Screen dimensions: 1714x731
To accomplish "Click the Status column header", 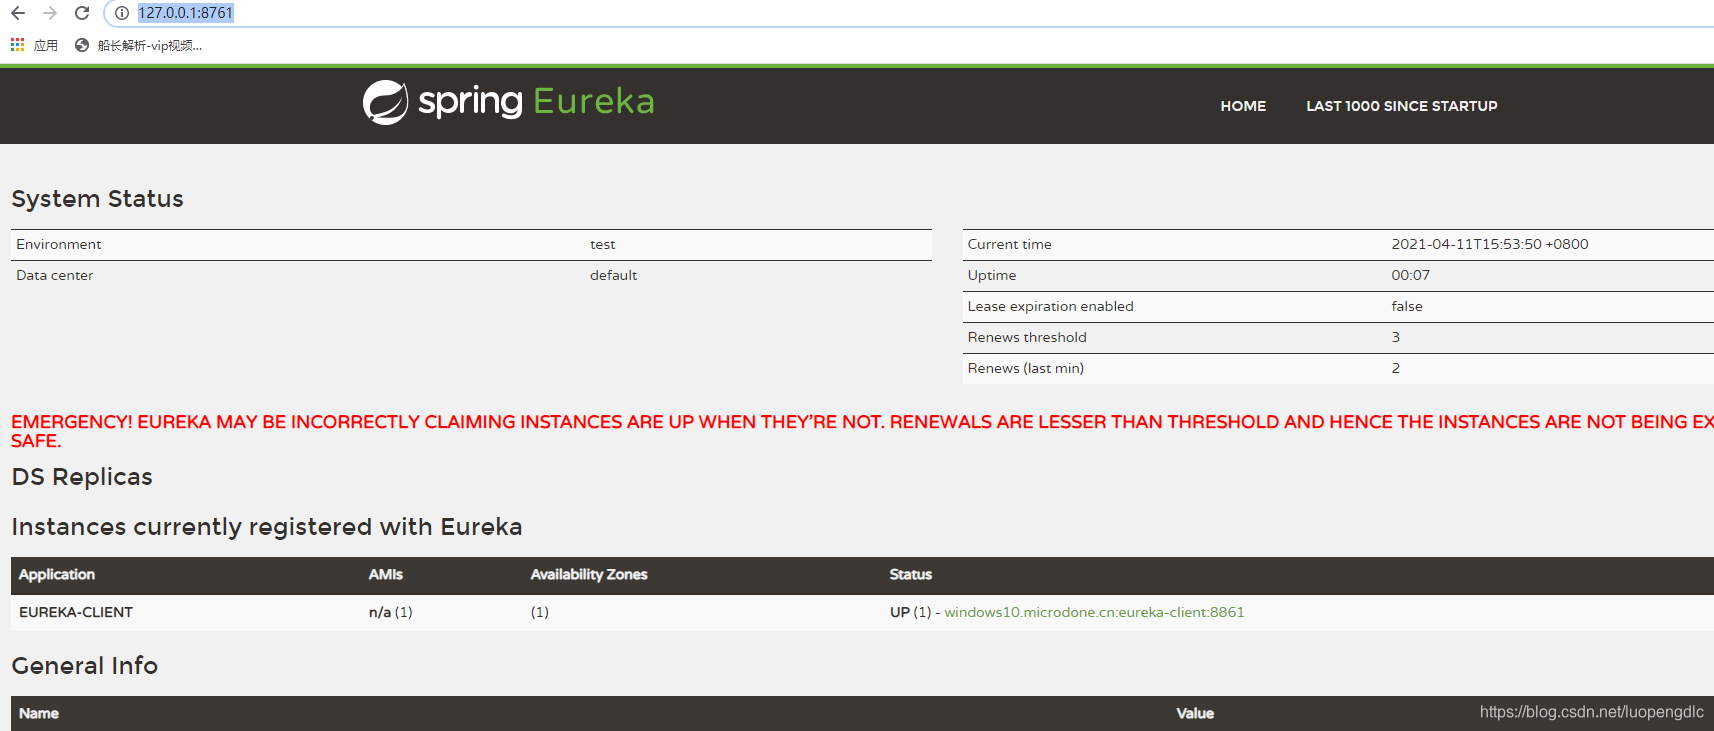I will click(911, 574).
